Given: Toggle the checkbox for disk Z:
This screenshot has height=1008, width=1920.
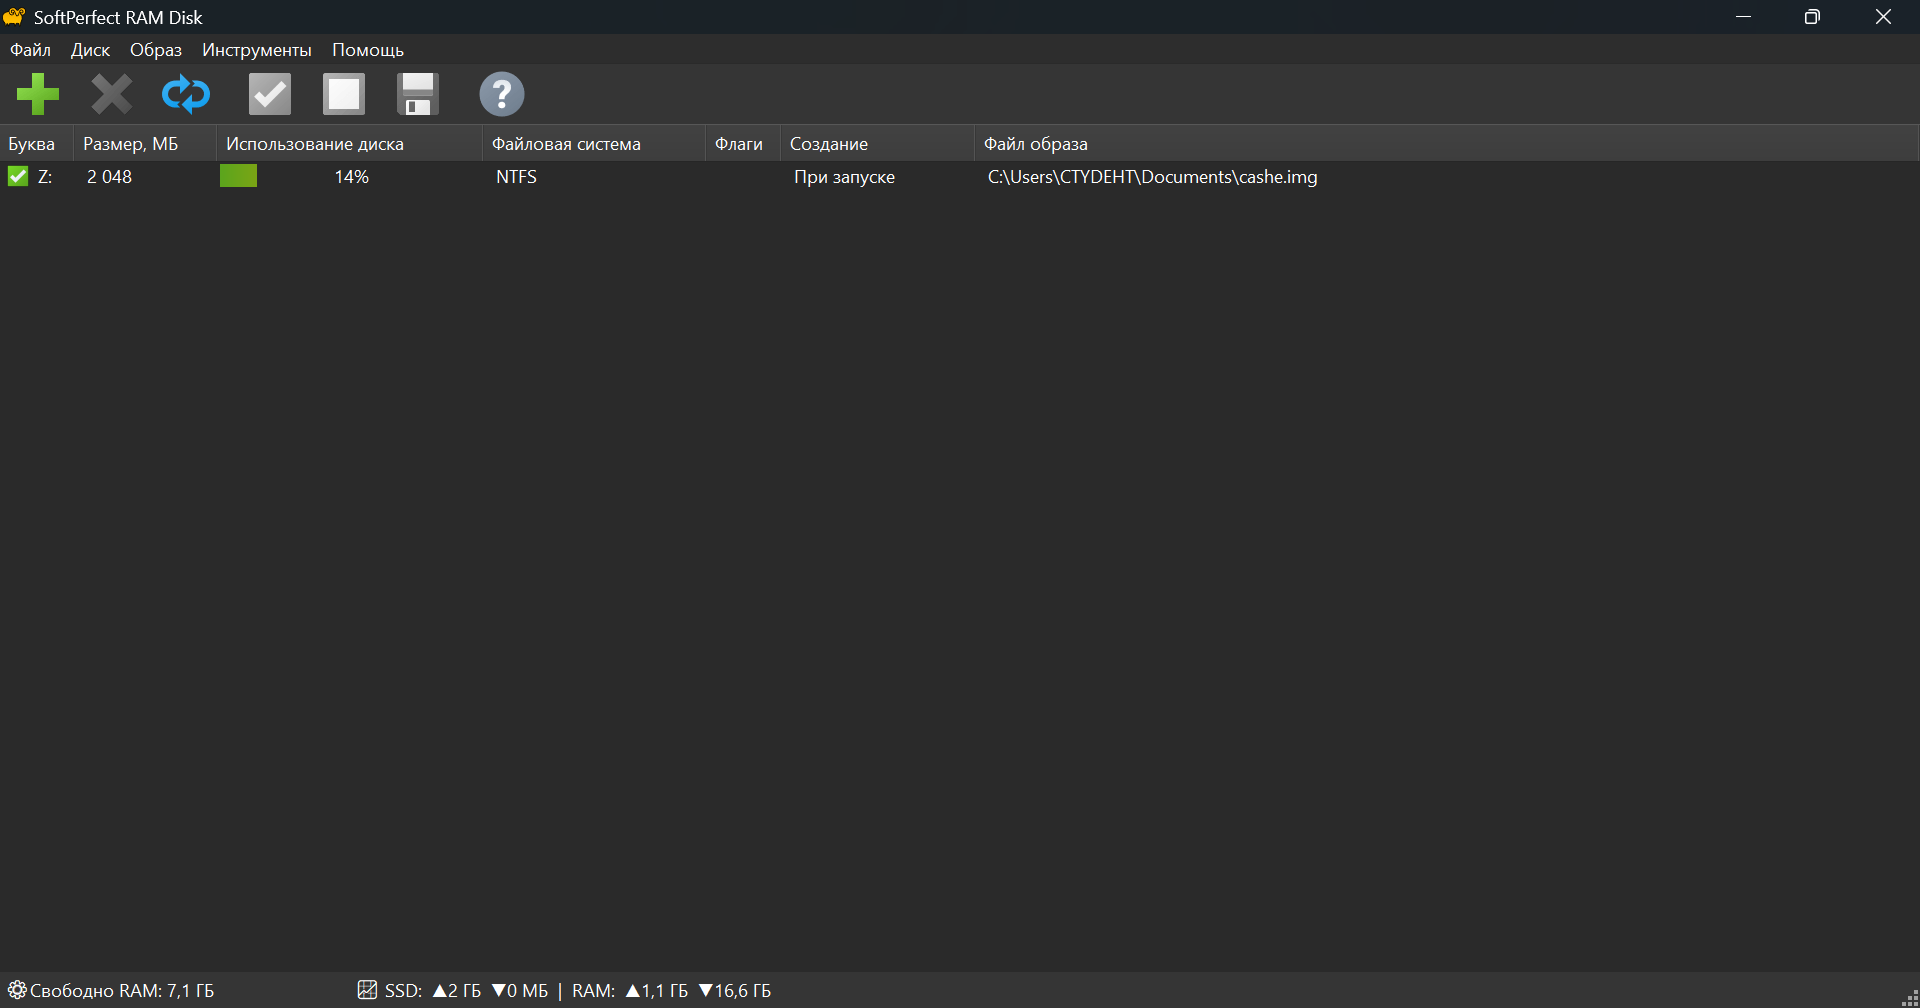Looking at the screenshot, I should (18, 177).
